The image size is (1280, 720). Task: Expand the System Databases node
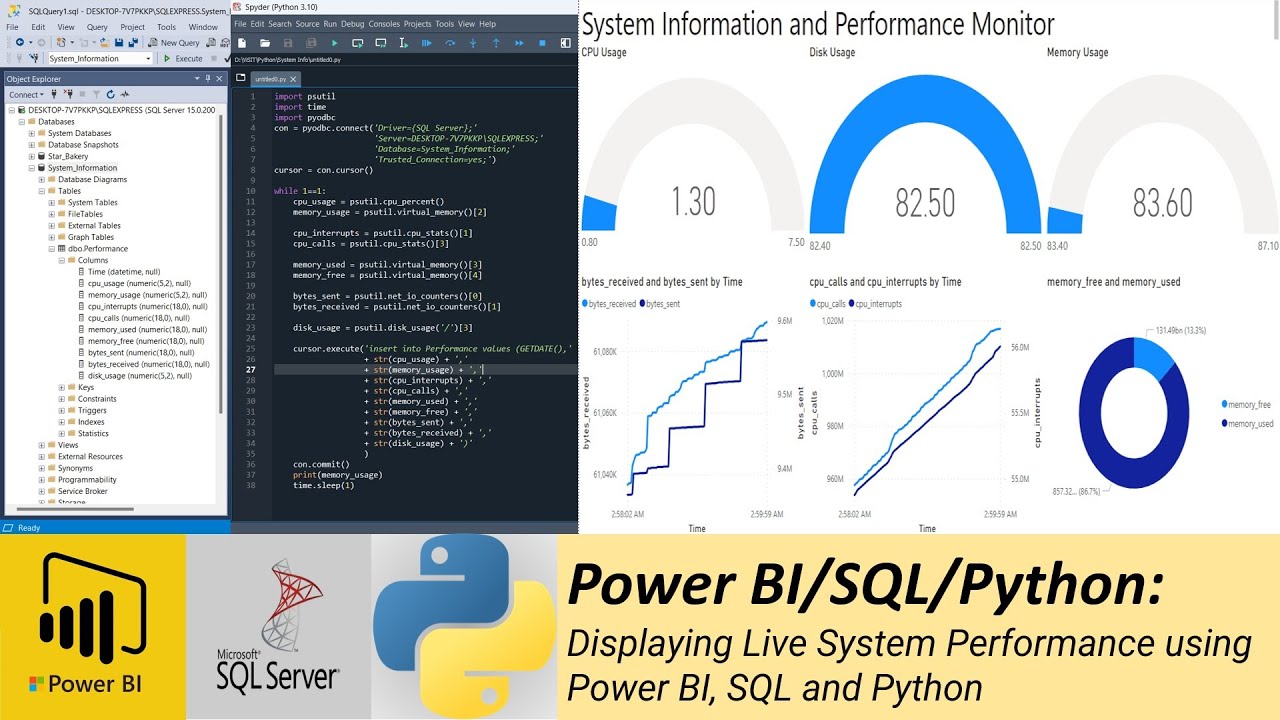coord(32,133)
